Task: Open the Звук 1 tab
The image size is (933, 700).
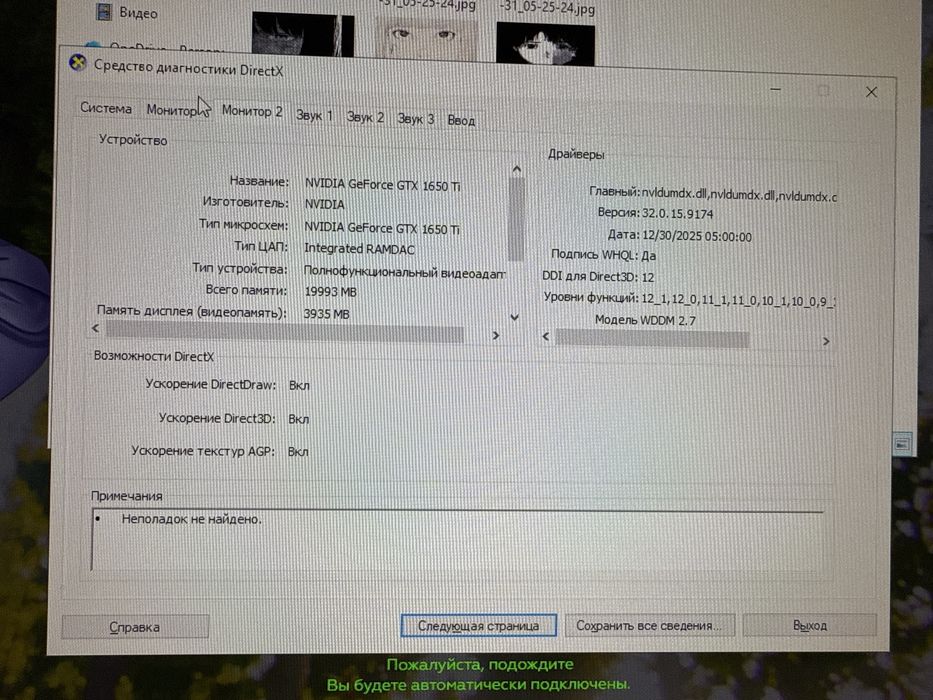Action: (x=314, y=115)
